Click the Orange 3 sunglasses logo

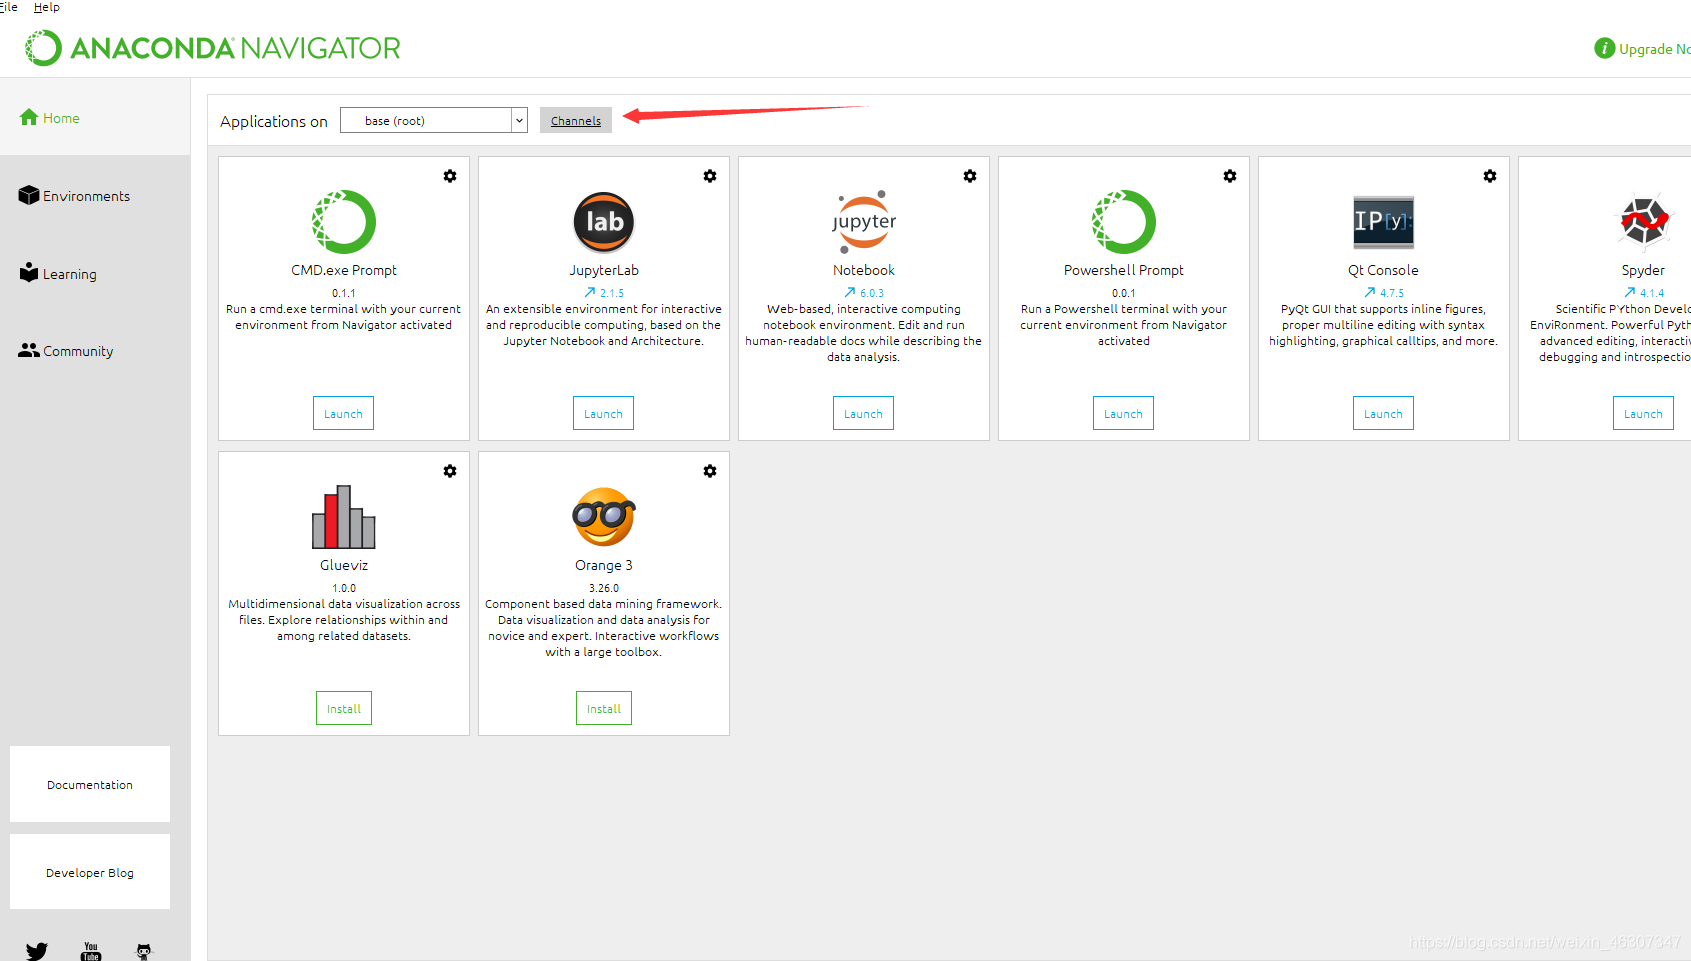coord(604,517)
